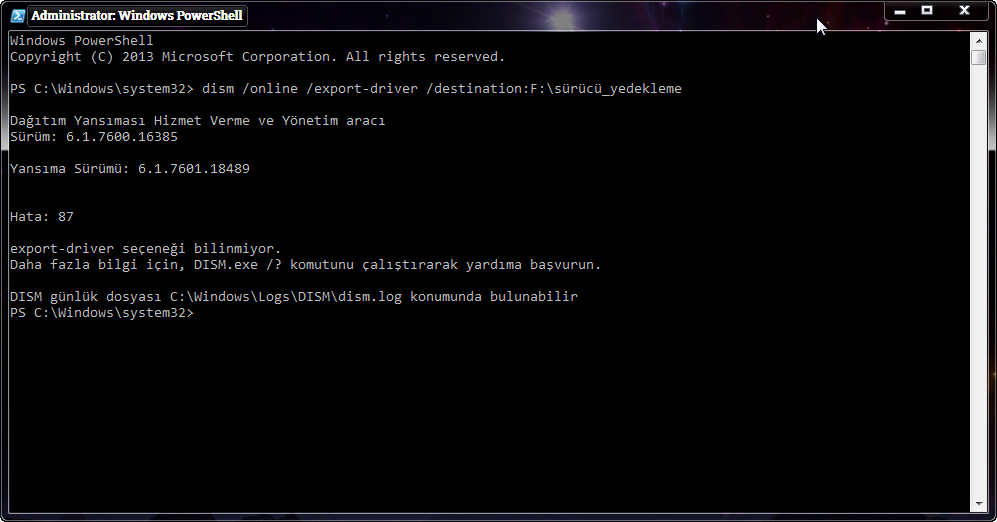
Task: Click the export-driver seçeneği bilinmiyor message
Action: pos(146,249)
